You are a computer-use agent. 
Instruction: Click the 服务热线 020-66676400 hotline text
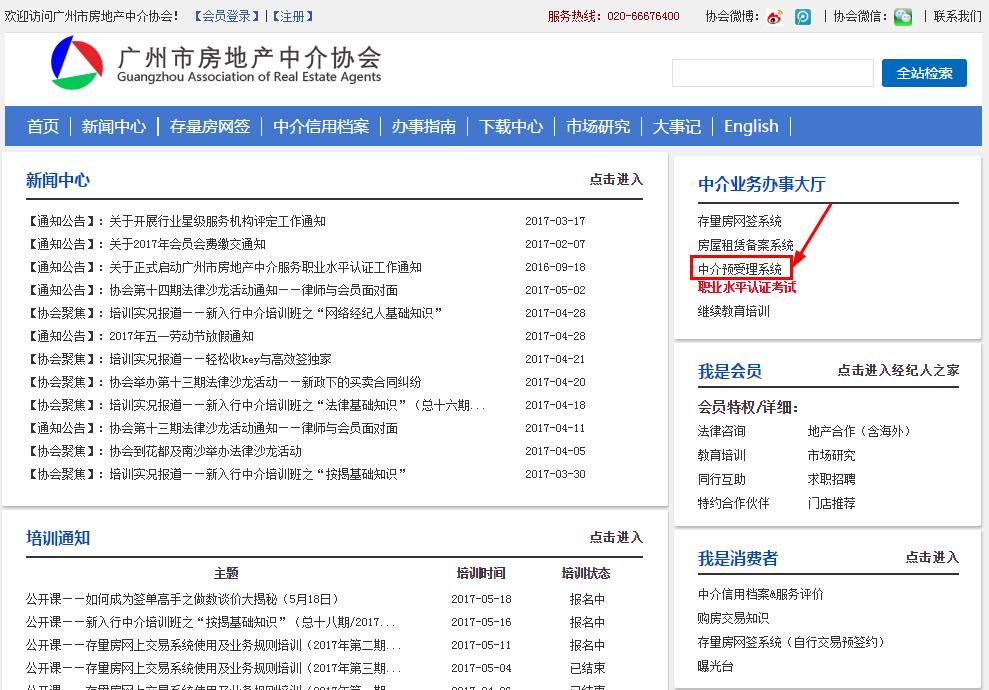(x=614, y=16)
